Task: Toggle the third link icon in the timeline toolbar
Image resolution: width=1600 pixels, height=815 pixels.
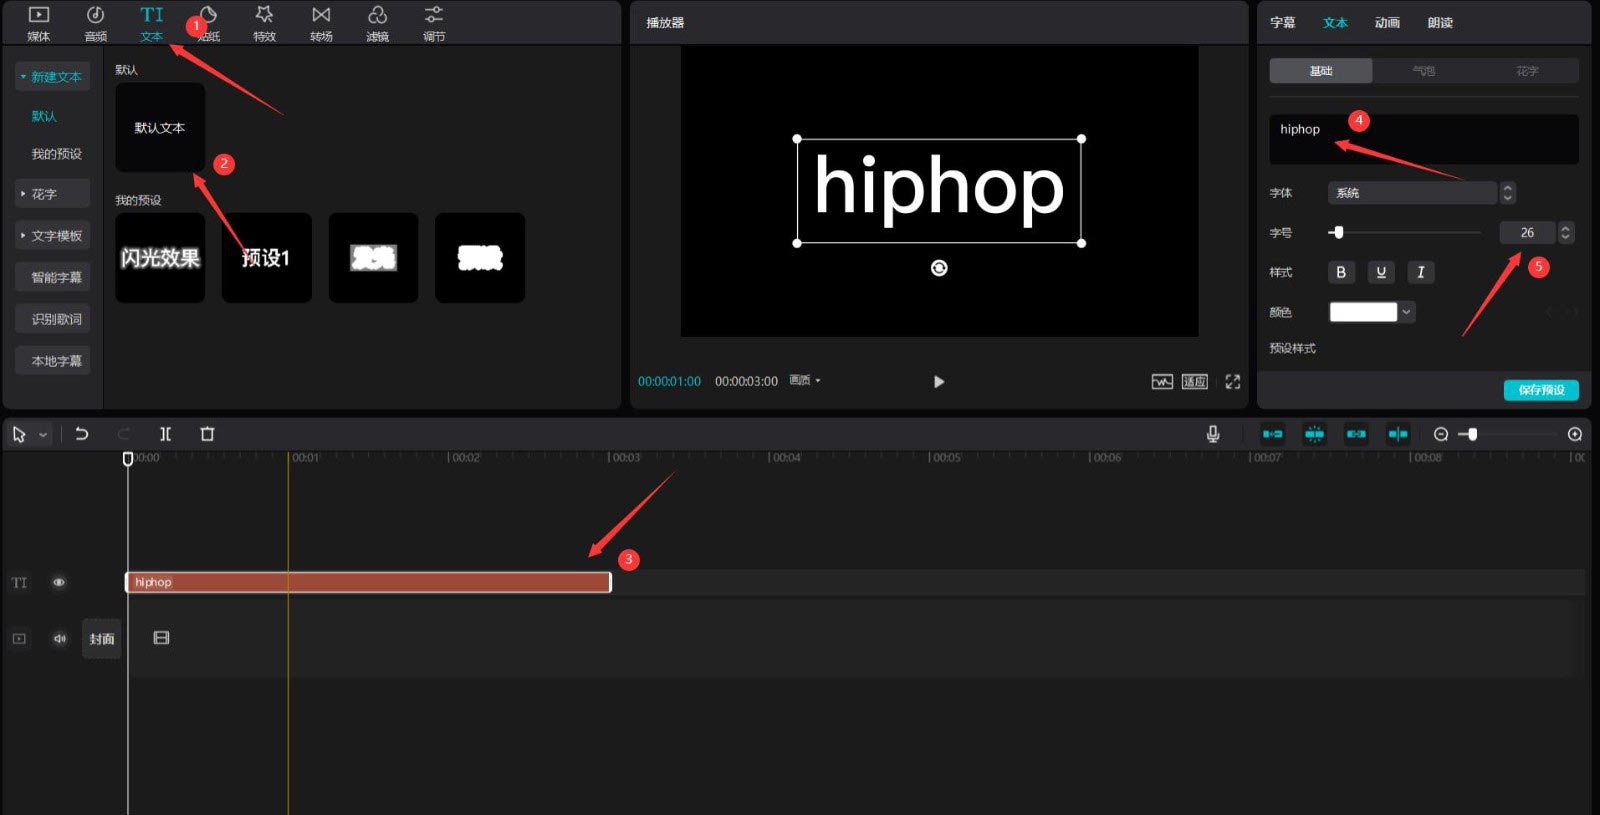Action: coord(1356,434)
